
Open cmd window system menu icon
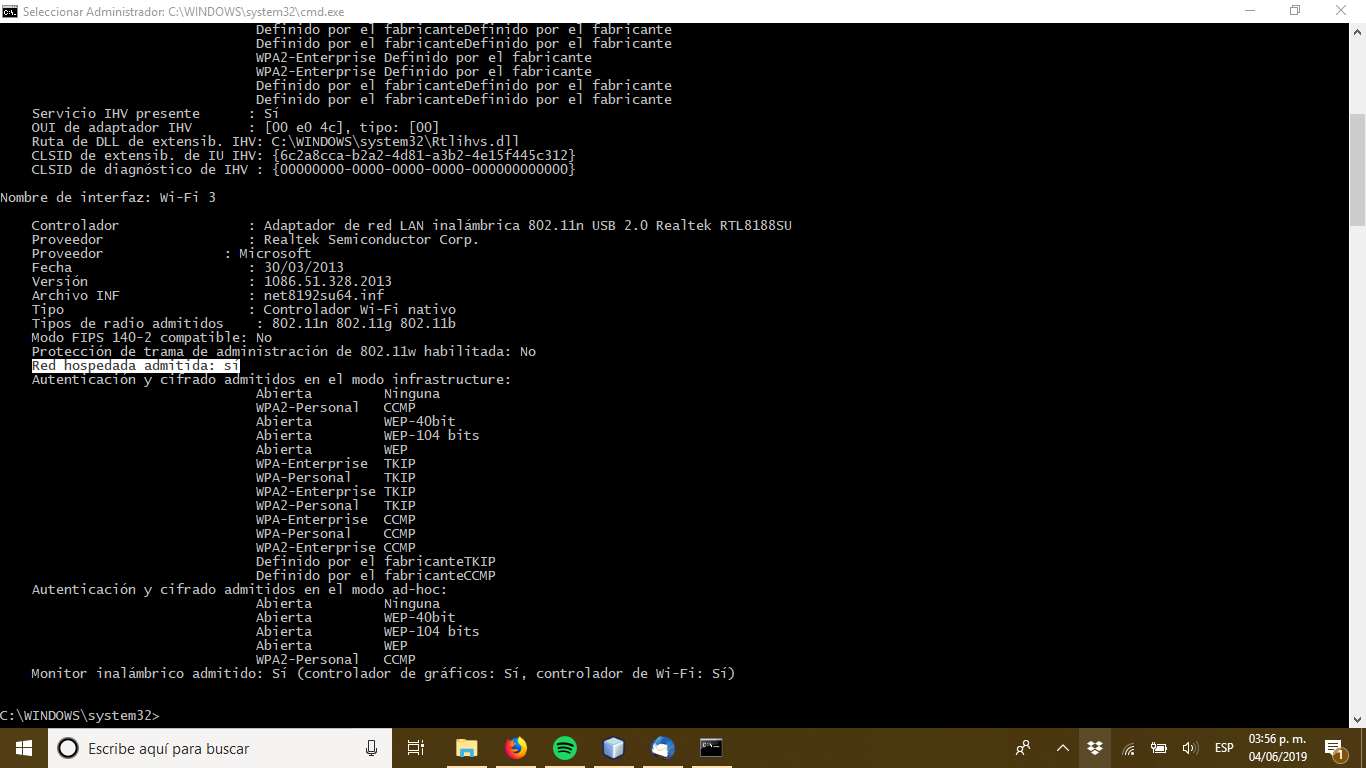point(10,11)
